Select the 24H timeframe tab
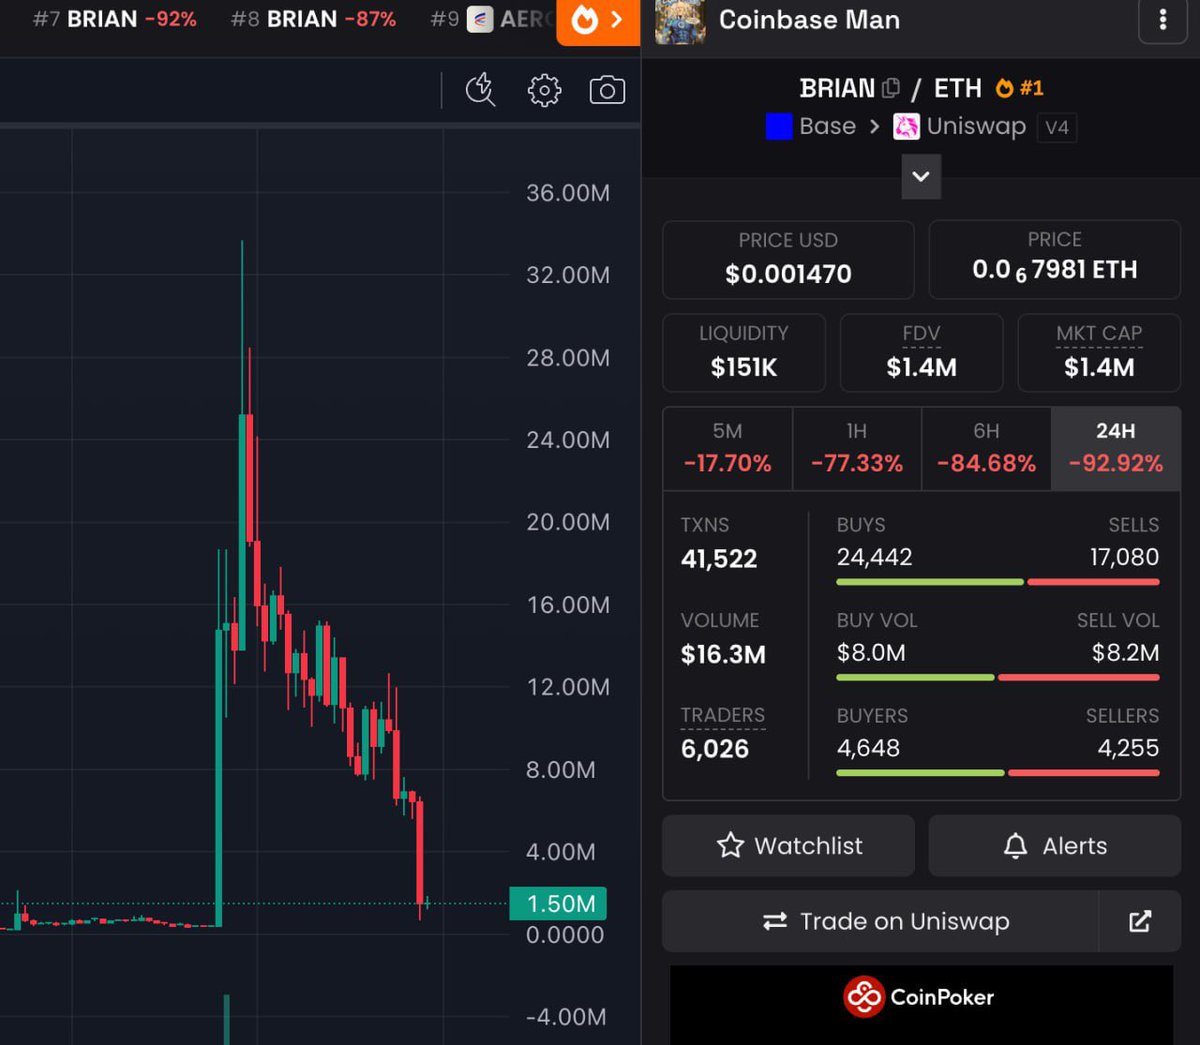The height and width of the screenshot is (1045, 1200). (x=1116, y=448)
